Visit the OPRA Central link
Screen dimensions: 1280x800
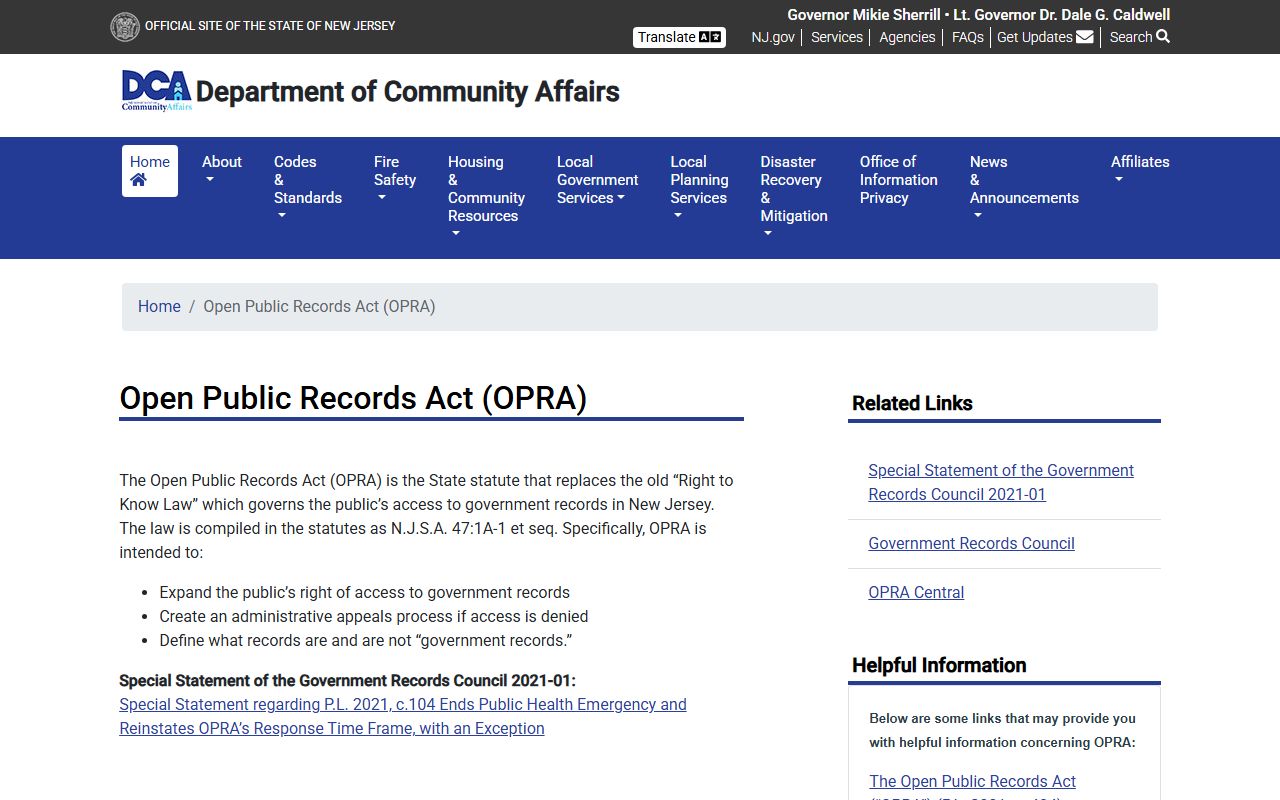pos(916,593)
